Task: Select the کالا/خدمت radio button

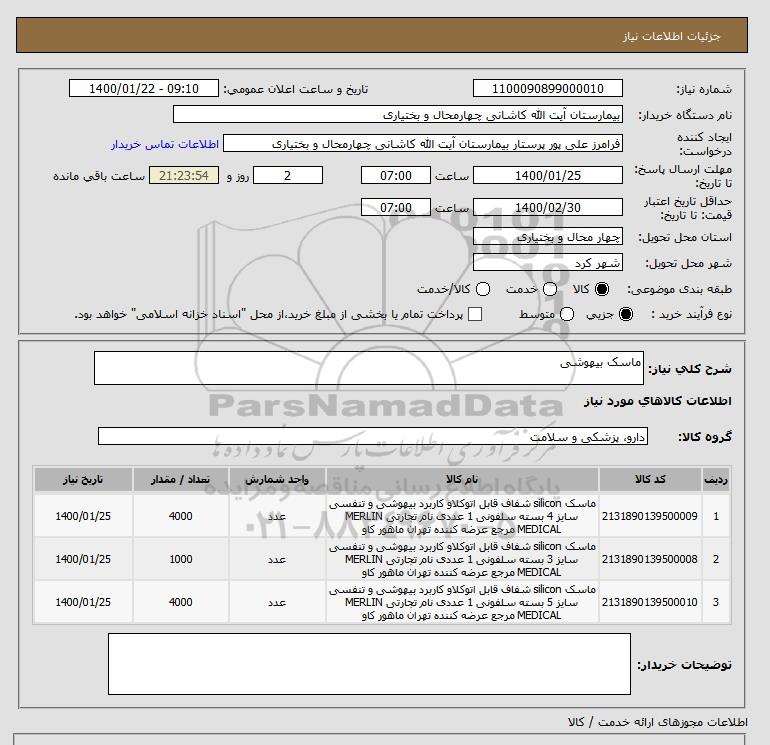Action: [x=483, y=289]
